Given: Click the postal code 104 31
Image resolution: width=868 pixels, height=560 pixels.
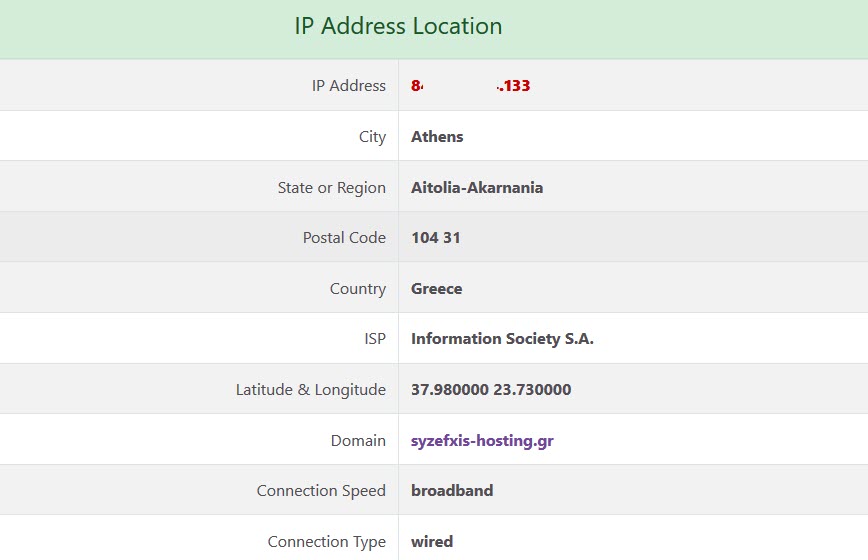Looking at the screenshot, I should pyautogui.click(x=436, y=238).
